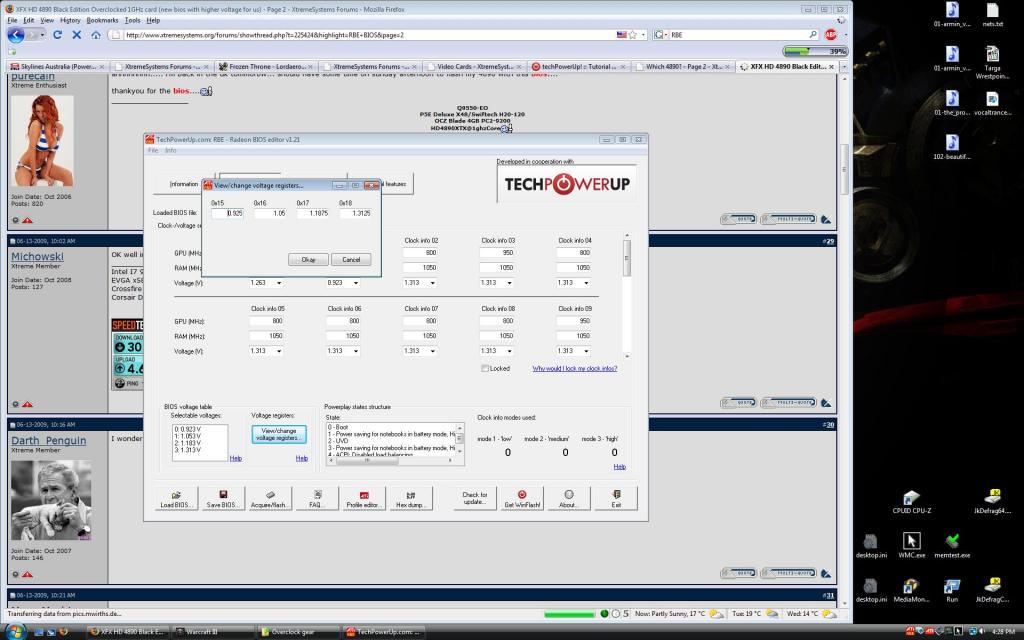Click the Firefox URL address bar
This screenshot has width=1024, height=640.
[x=369, y=35]
